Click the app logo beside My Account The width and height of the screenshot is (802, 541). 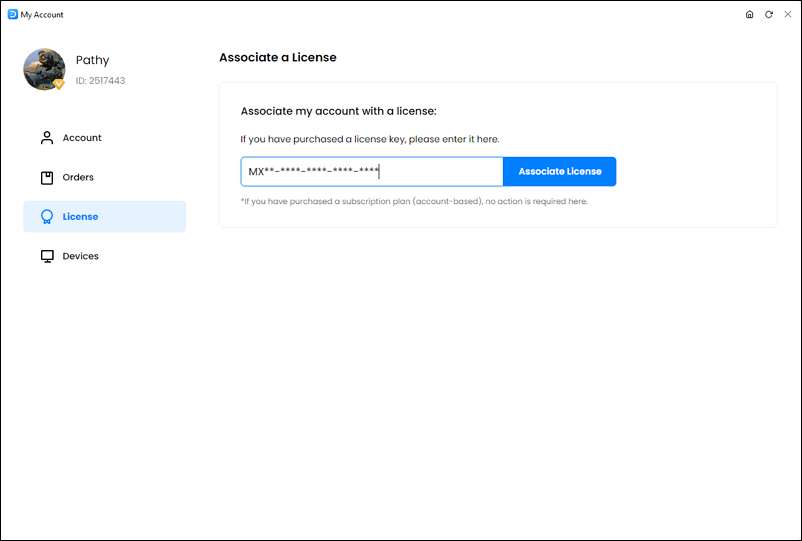[12, 14]
